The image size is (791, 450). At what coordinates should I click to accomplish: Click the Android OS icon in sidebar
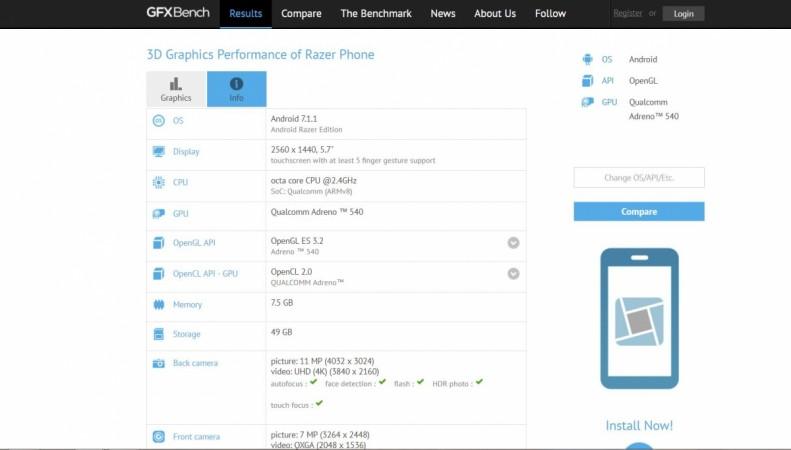(x=587, y=59)
